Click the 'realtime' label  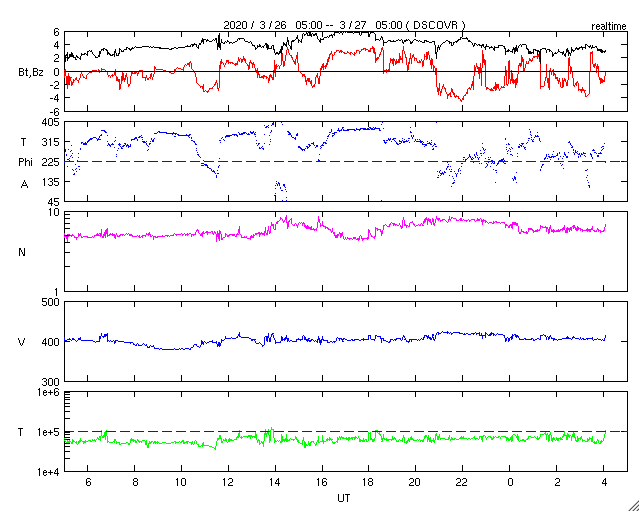click(609, 27)
